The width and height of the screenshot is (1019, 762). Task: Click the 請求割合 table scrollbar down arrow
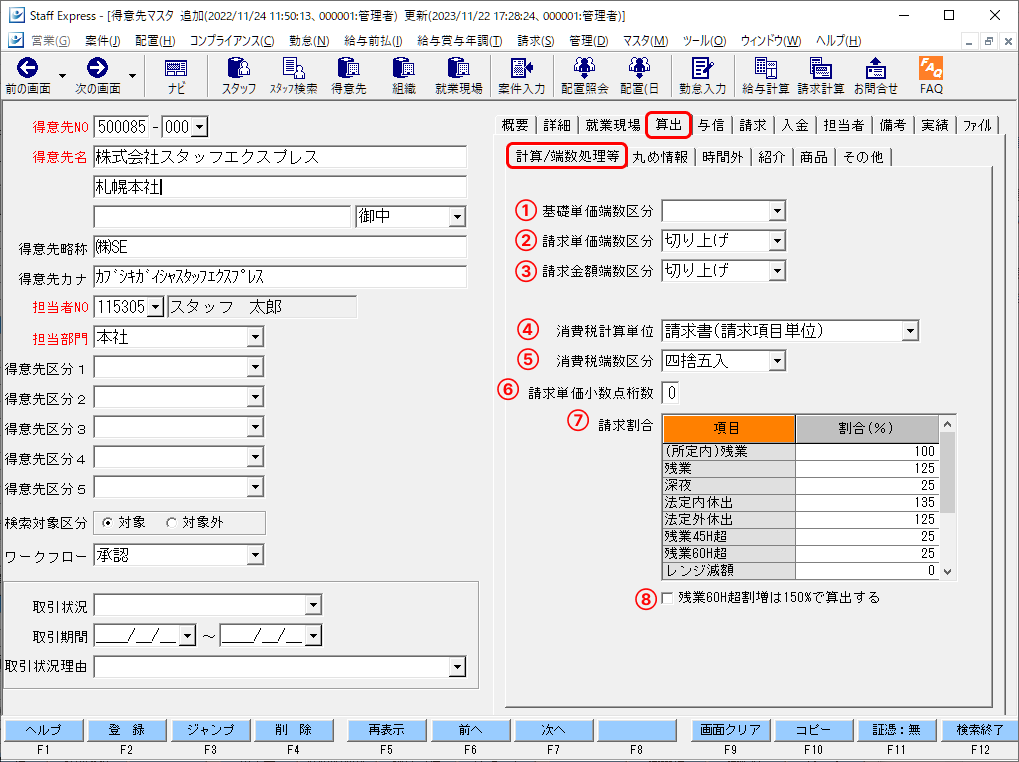948,572
